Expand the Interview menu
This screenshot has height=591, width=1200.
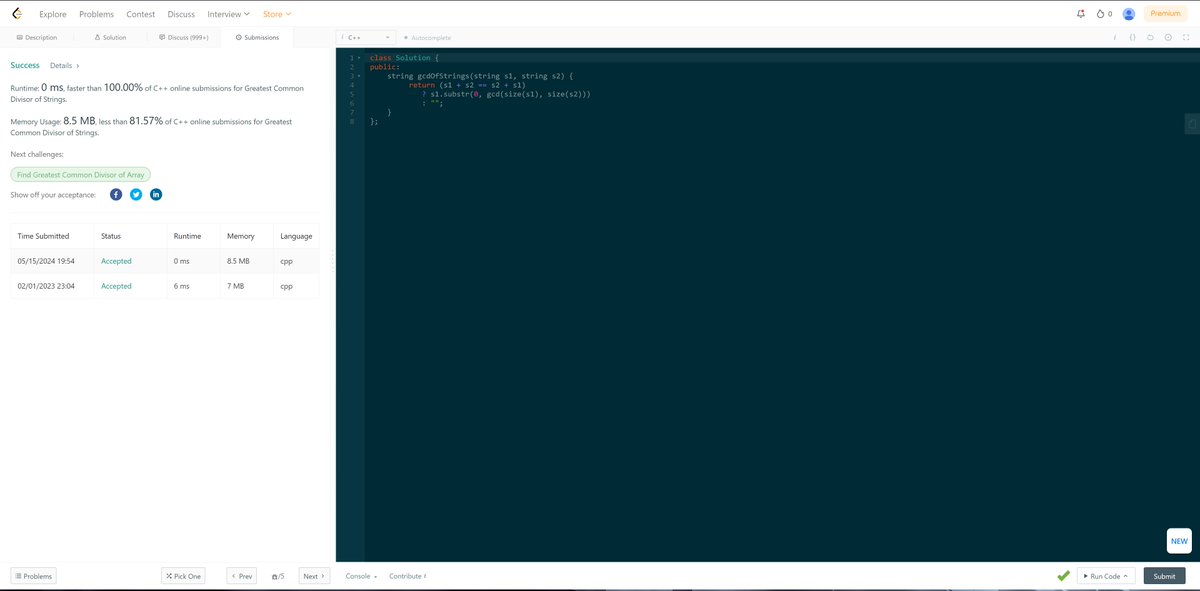click(x=228, y=14)
